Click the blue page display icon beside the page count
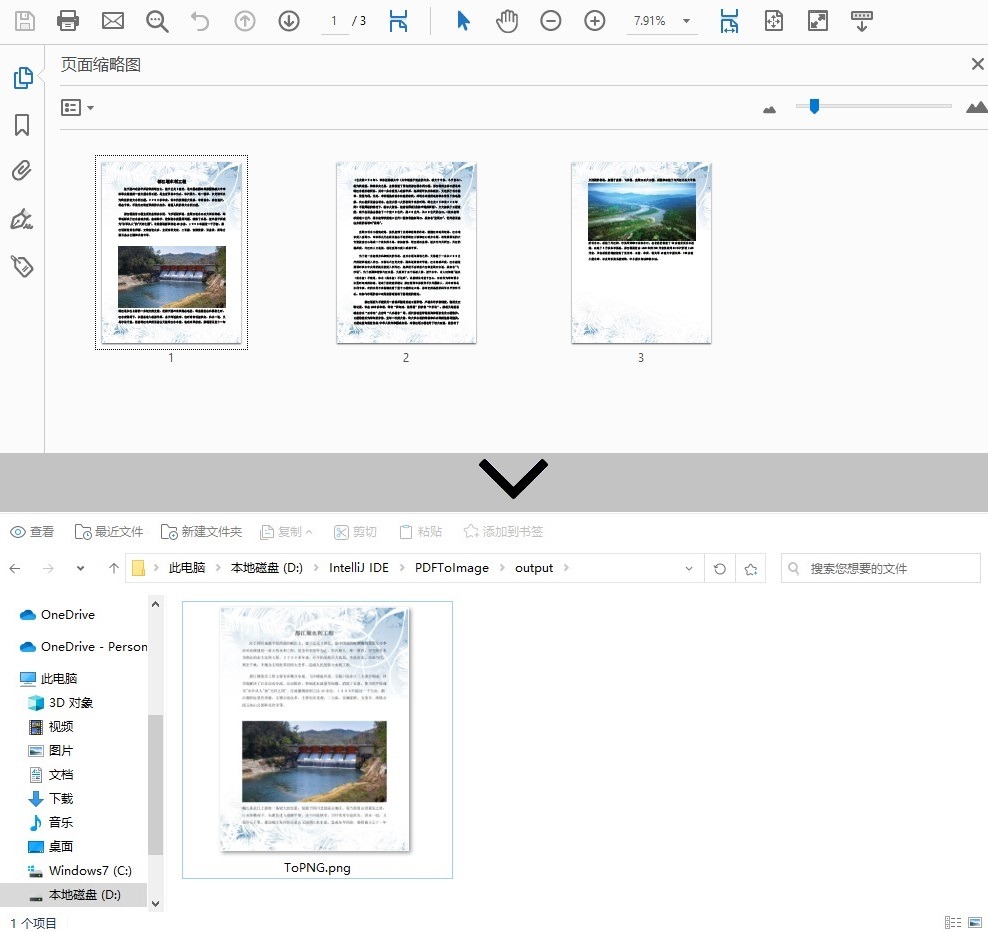Image resolution: width=988 pixels, height=932 pixels. coord(398,21)
